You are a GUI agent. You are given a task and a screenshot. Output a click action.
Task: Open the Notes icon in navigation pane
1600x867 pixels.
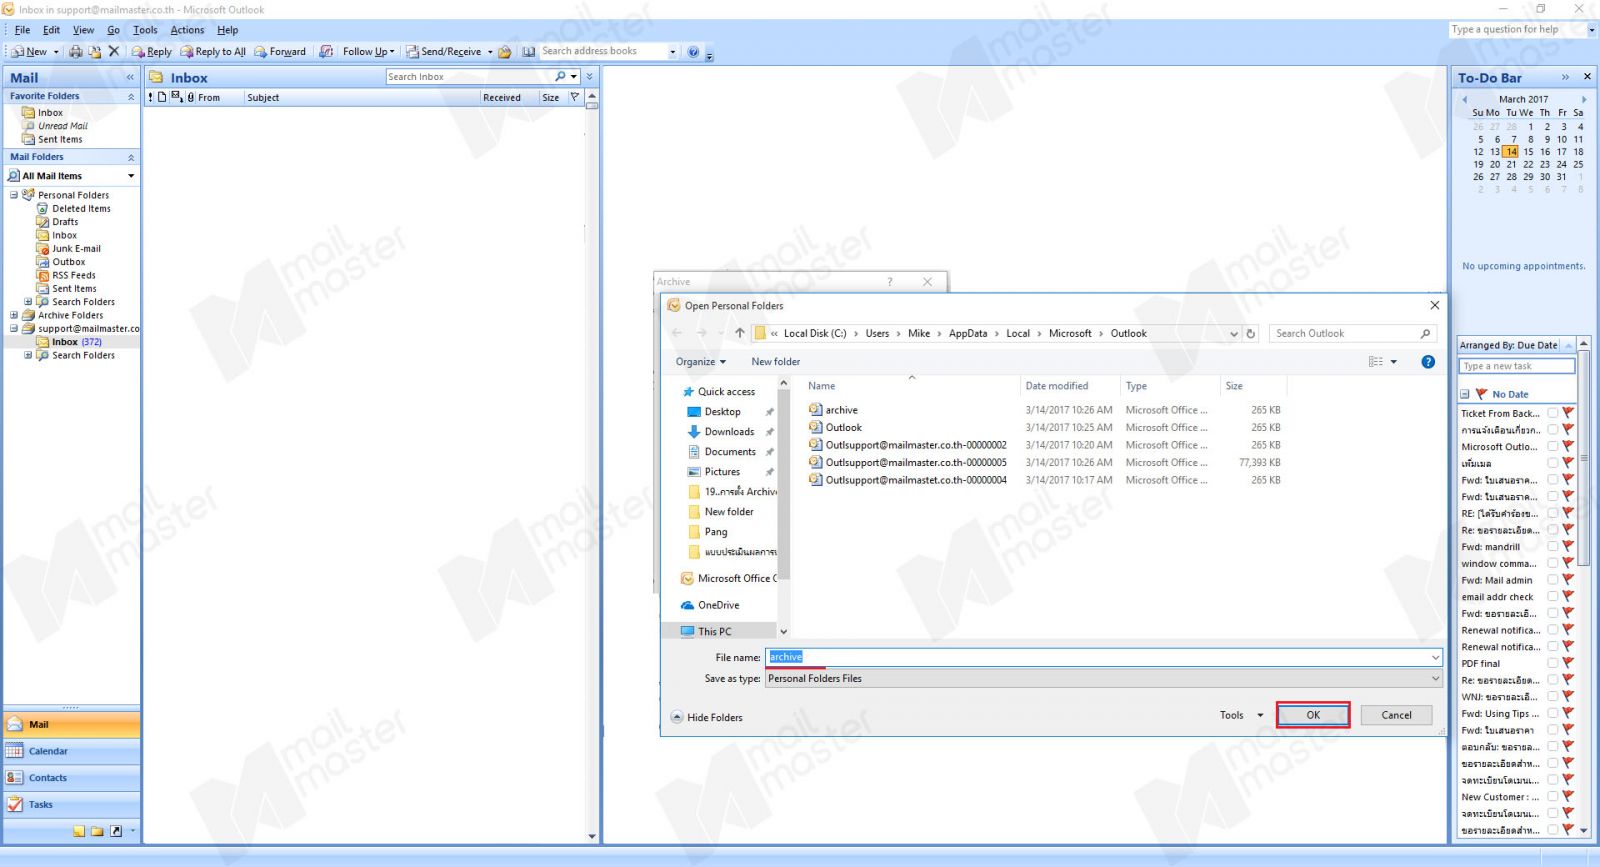pos(79,831)
